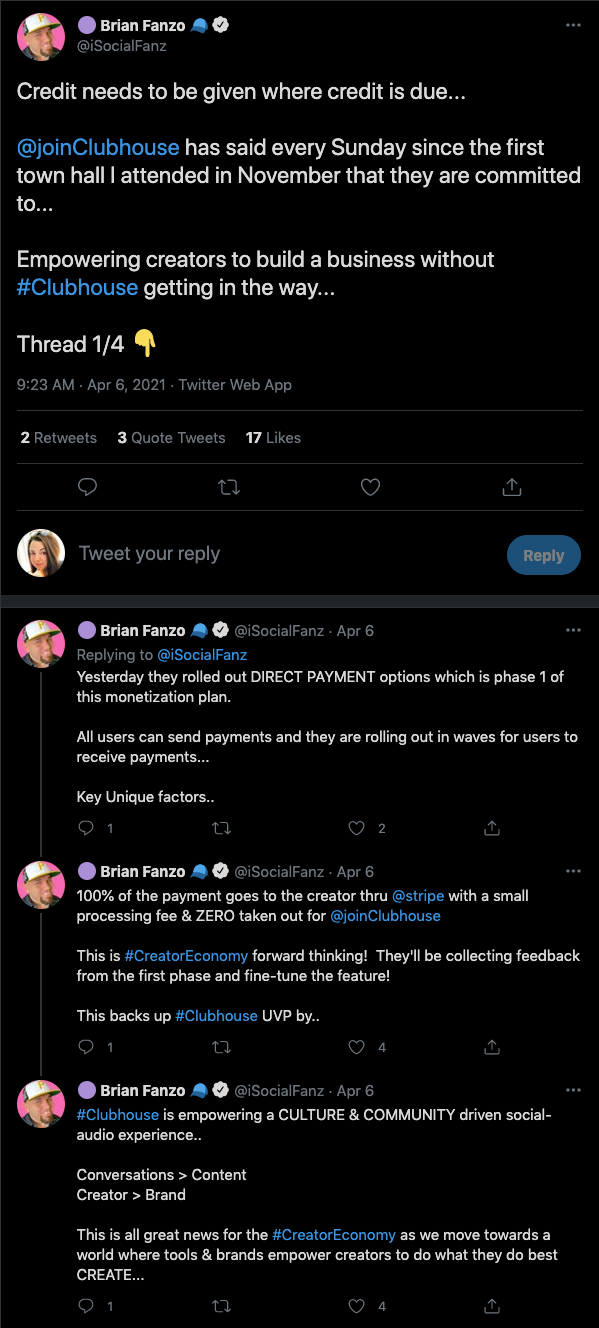Open the more options menu on the @stripe tweet

573,869
